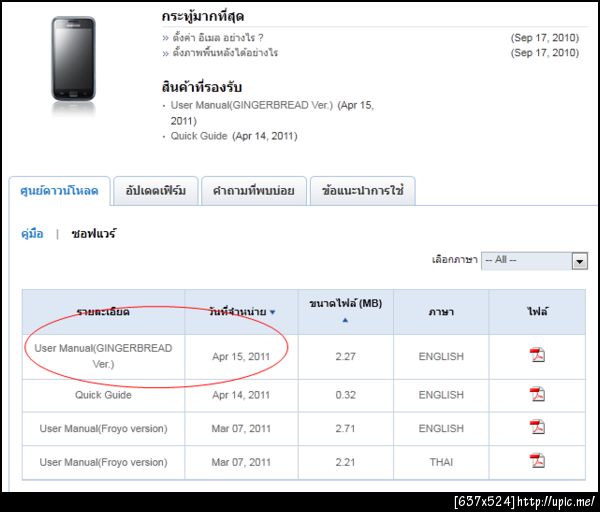
Task: Click the 2.27 file size cell
Action: click(346, 357)
